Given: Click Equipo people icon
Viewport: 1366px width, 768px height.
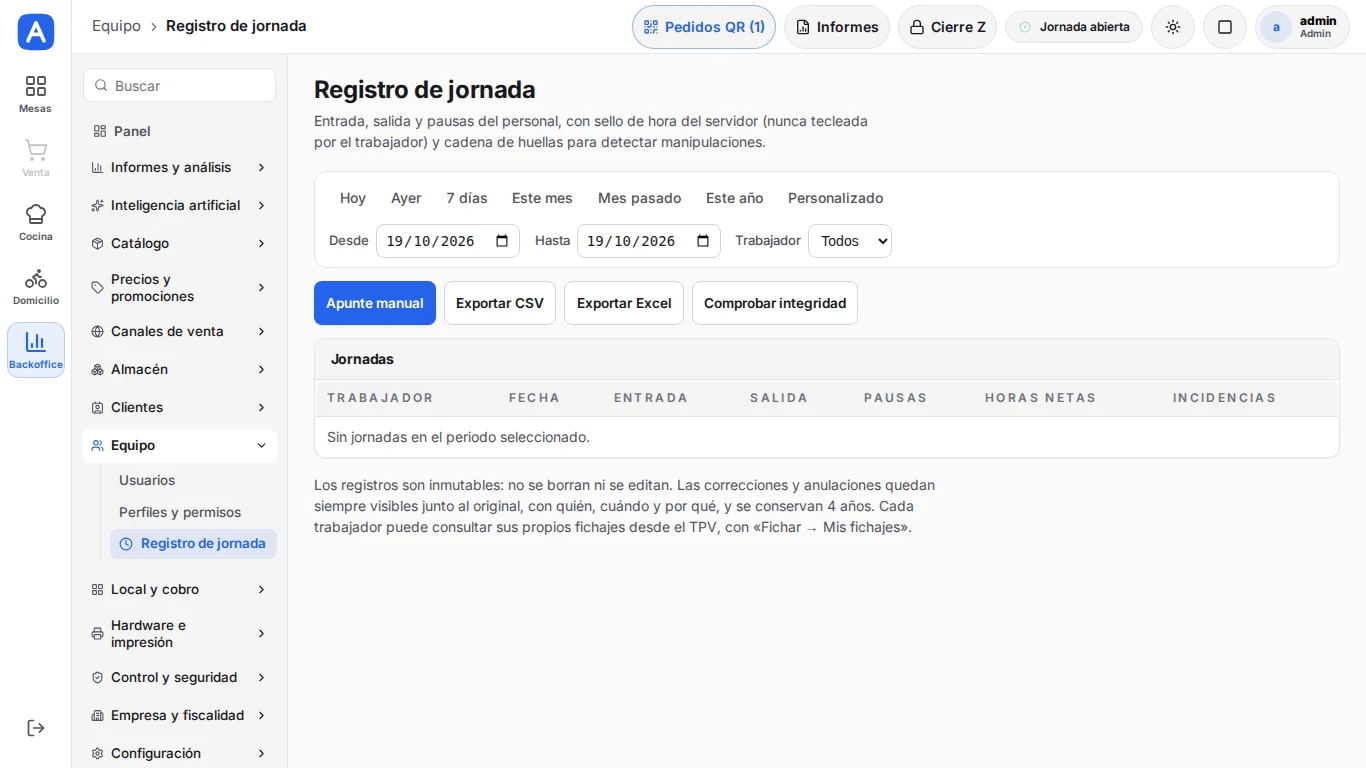Looking at the screenshot, I should pos(97,445).
